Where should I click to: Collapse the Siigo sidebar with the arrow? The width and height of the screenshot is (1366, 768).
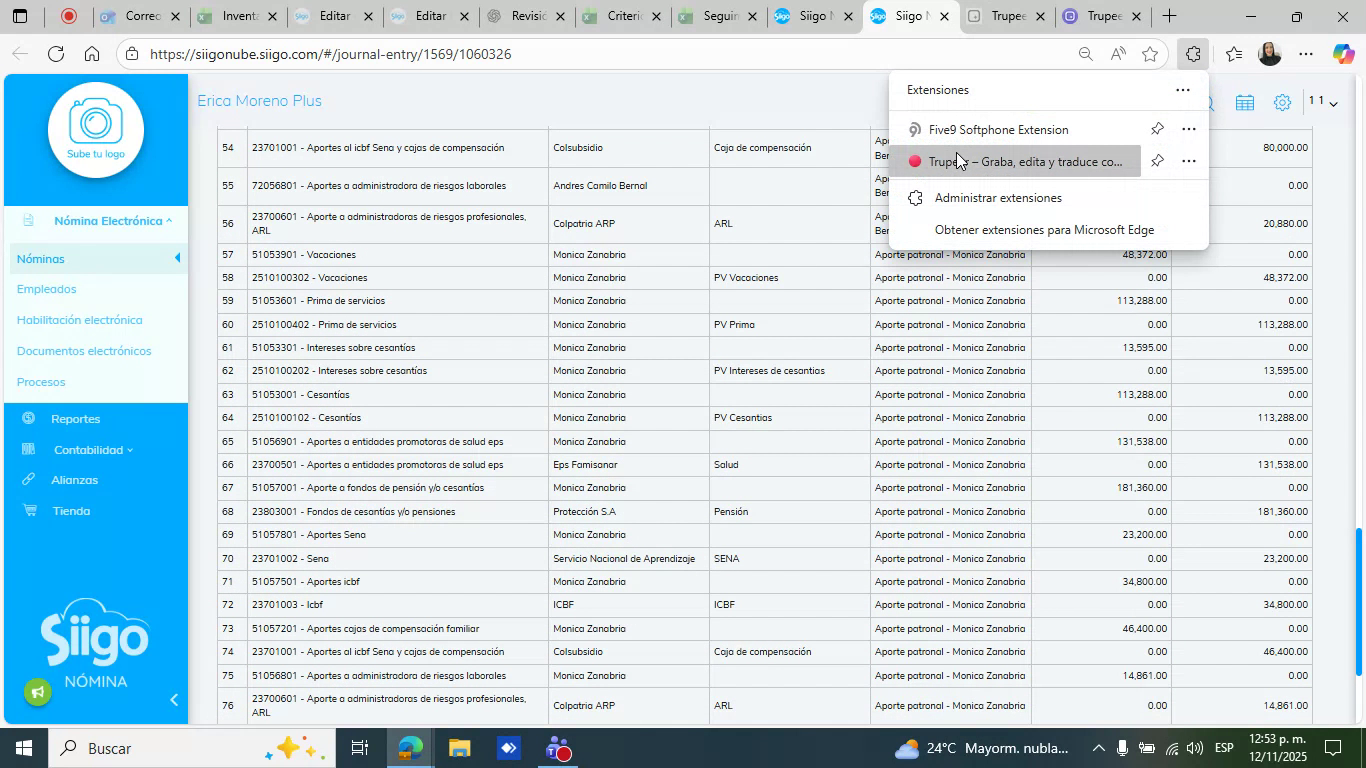click(174, 700)
